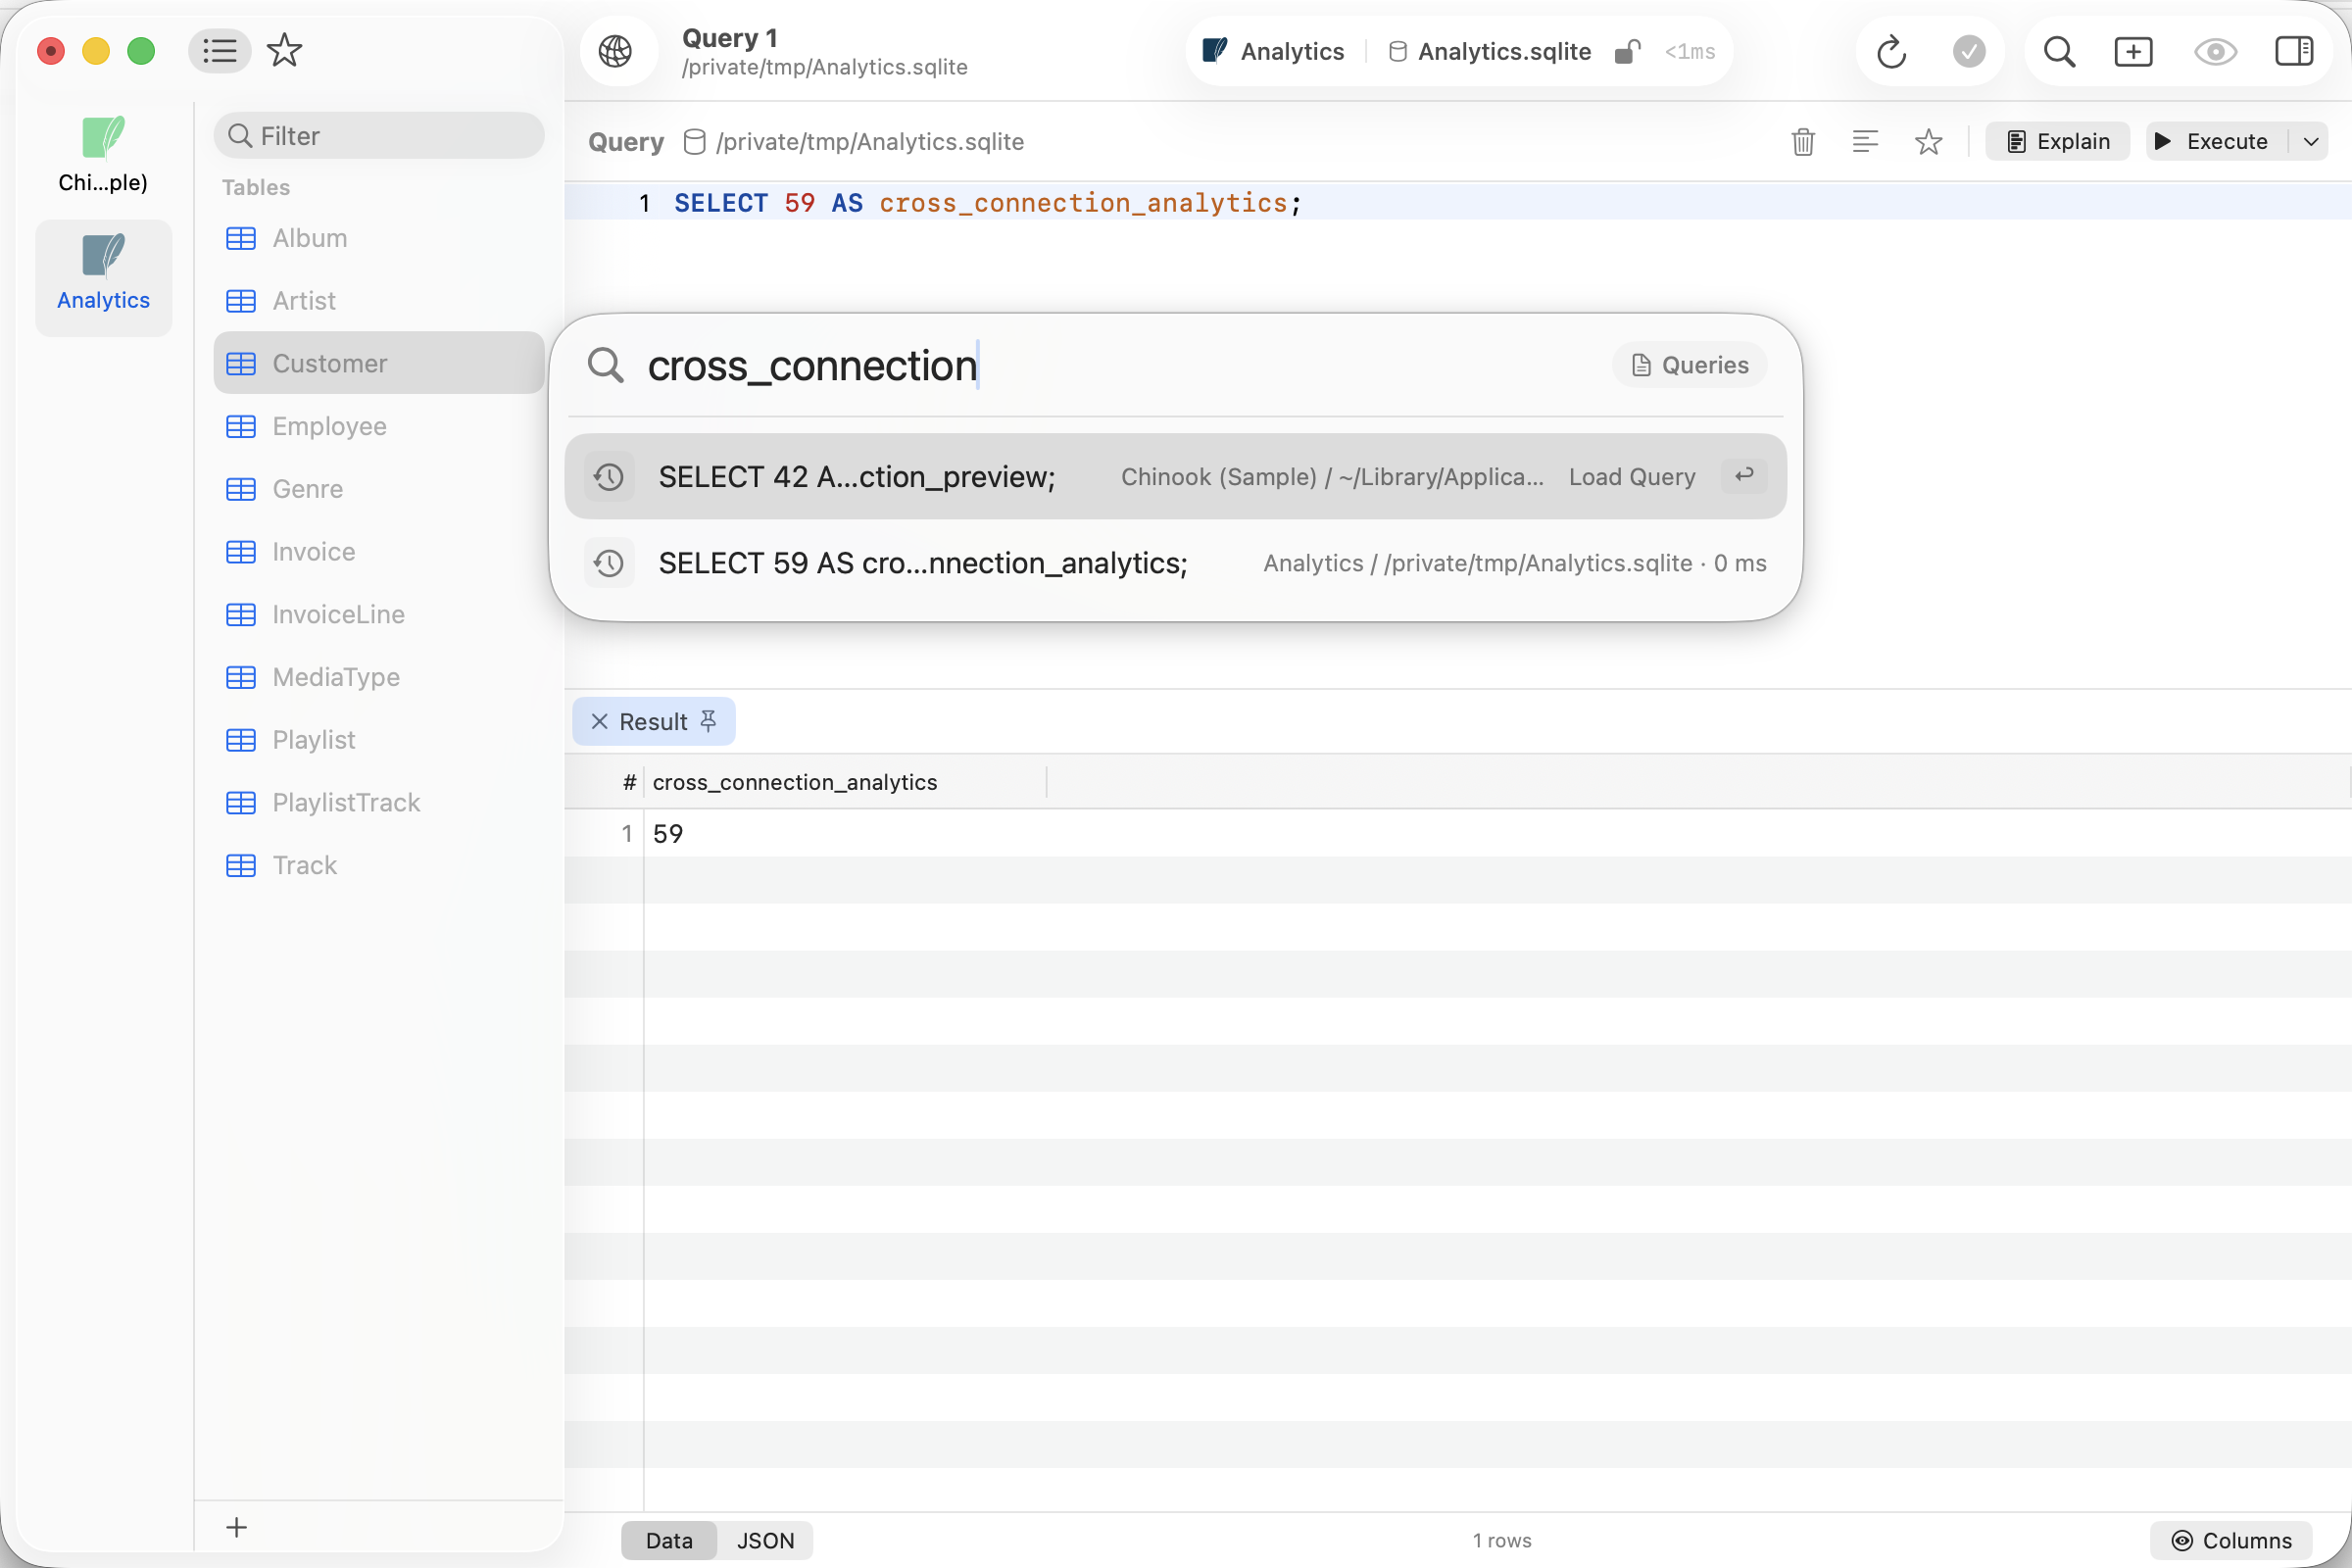This screenshot has width=2352, height=1568.
Task: Click the Analytics connection breadcrumb
Action: 1274,51
